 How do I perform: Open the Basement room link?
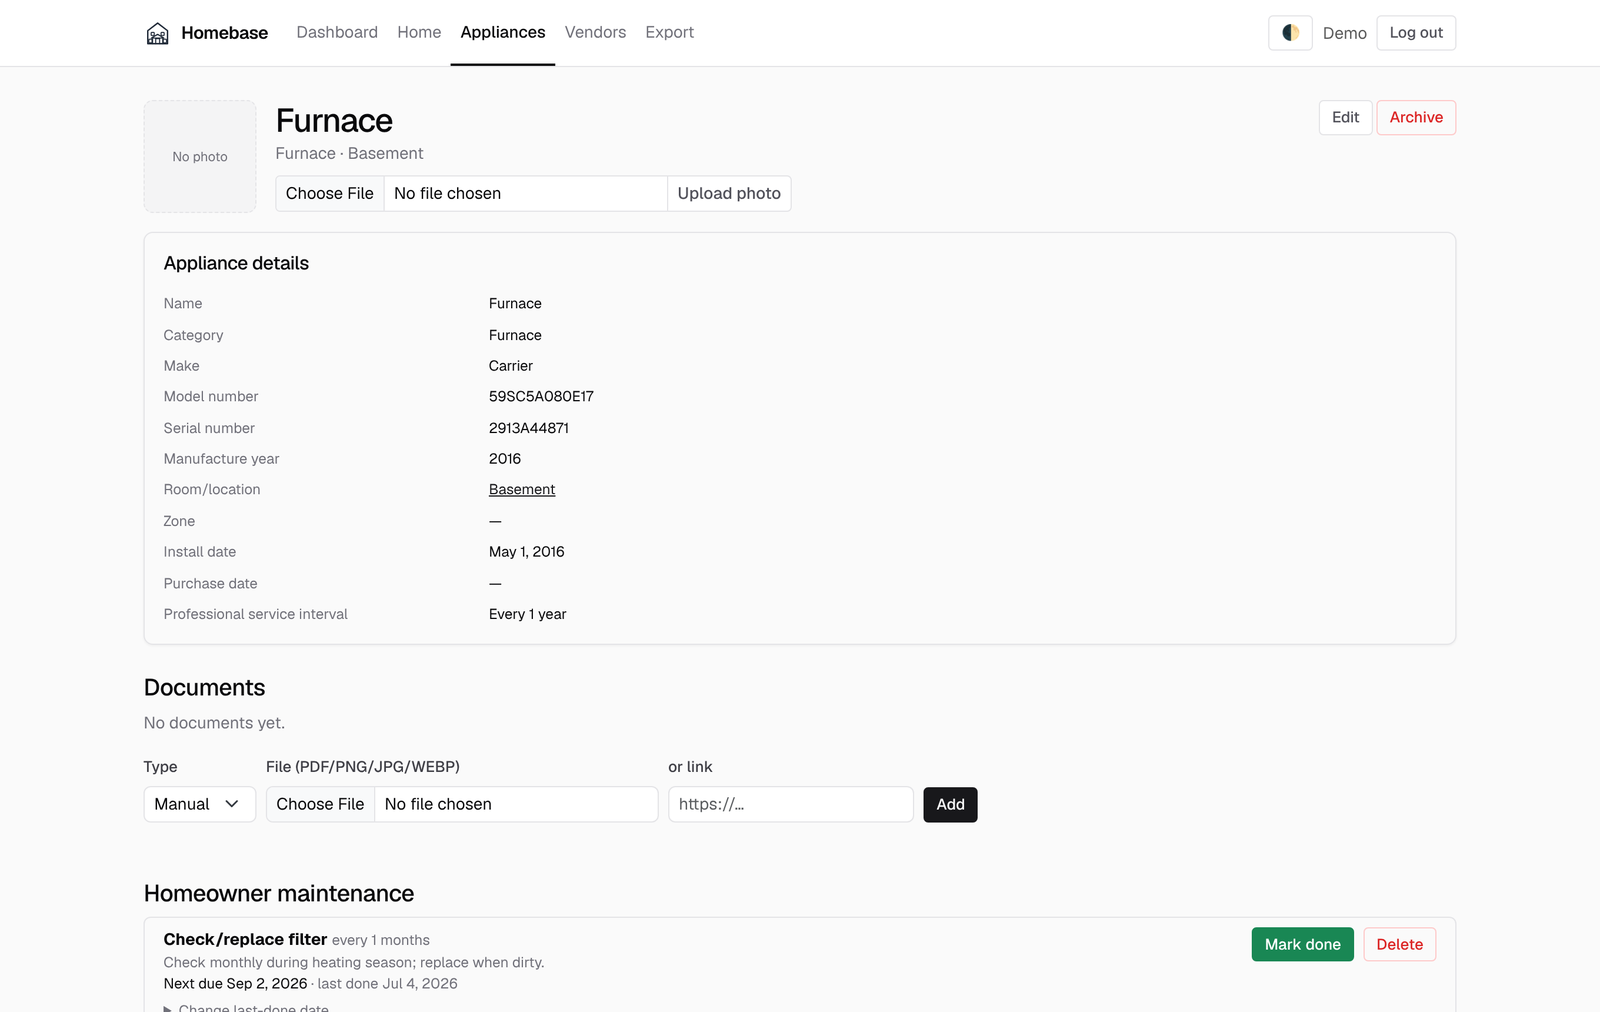(x=522, y=490)
